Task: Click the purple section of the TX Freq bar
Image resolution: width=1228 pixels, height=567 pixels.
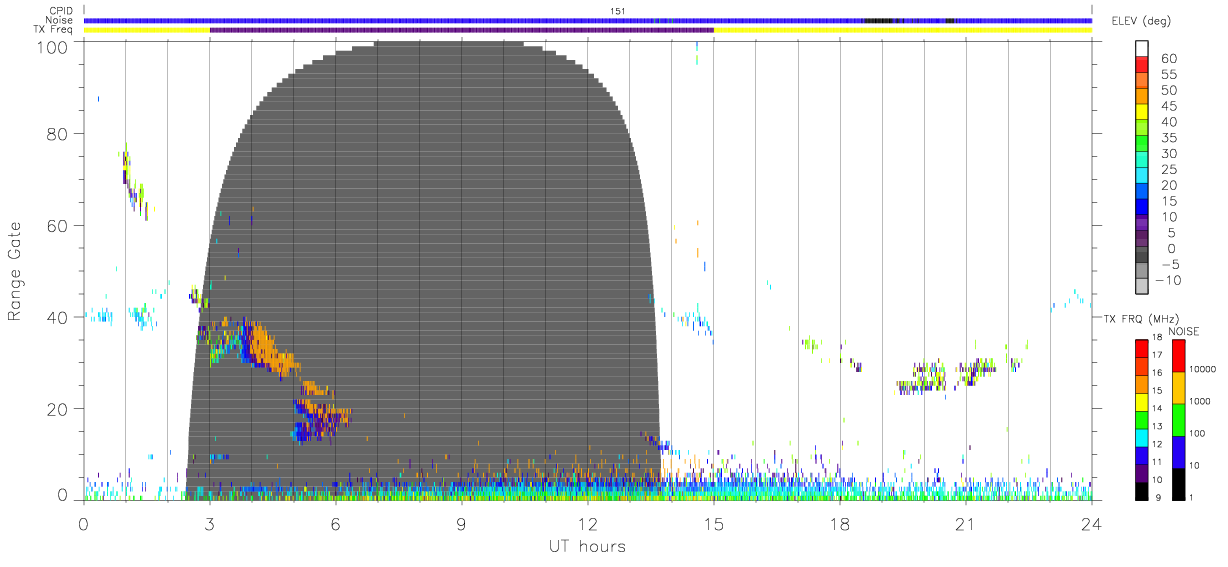Action: point(461,30)
